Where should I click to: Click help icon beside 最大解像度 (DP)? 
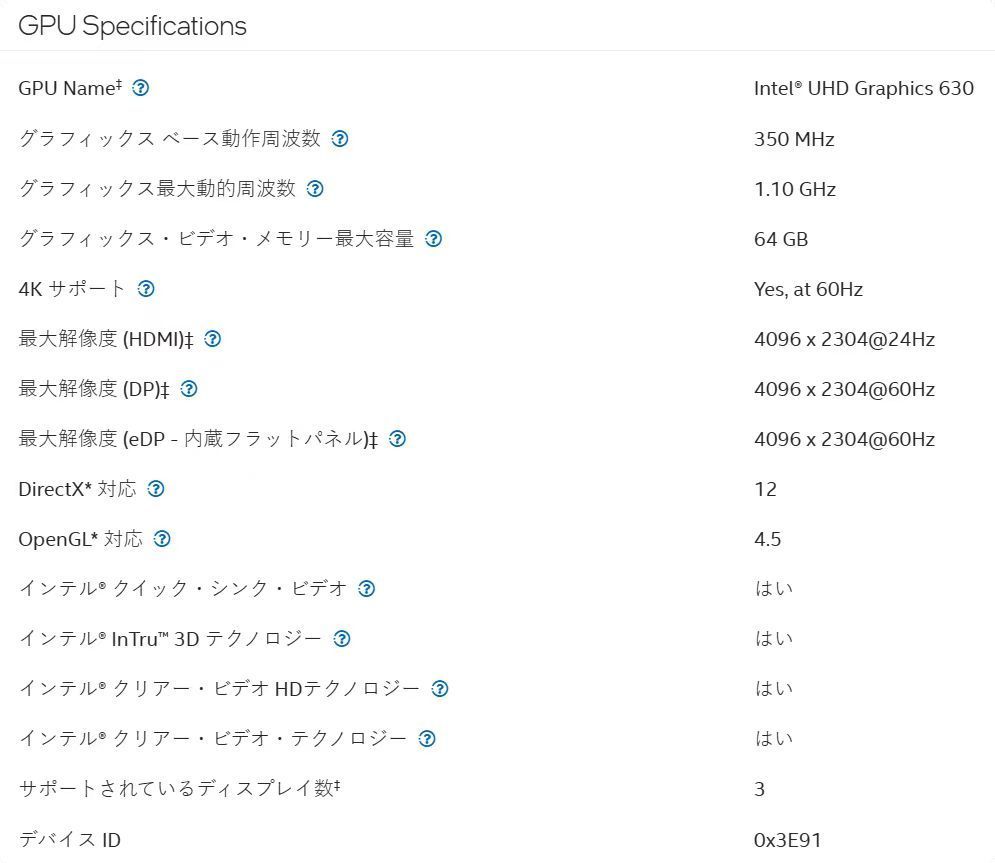[188, 389]
